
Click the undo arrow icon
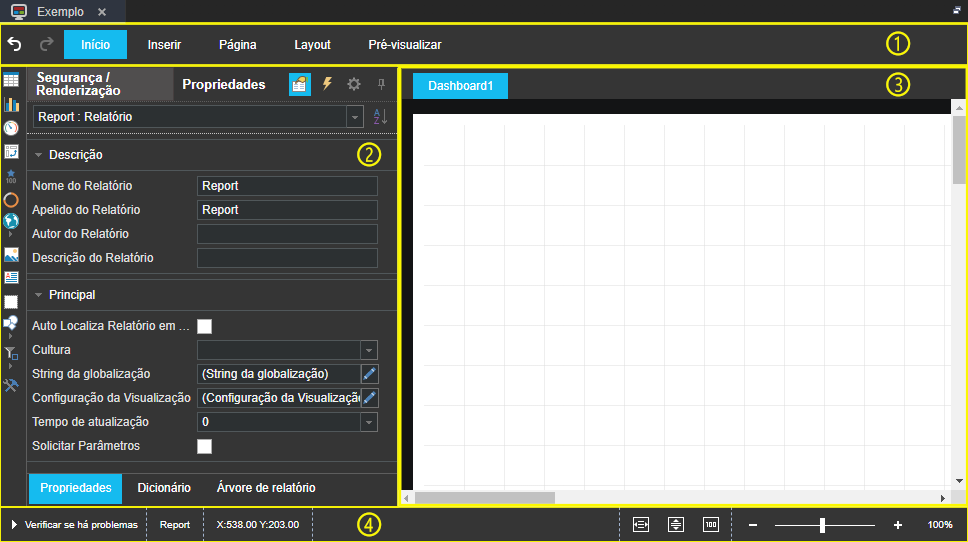click(x=14, y=44)
